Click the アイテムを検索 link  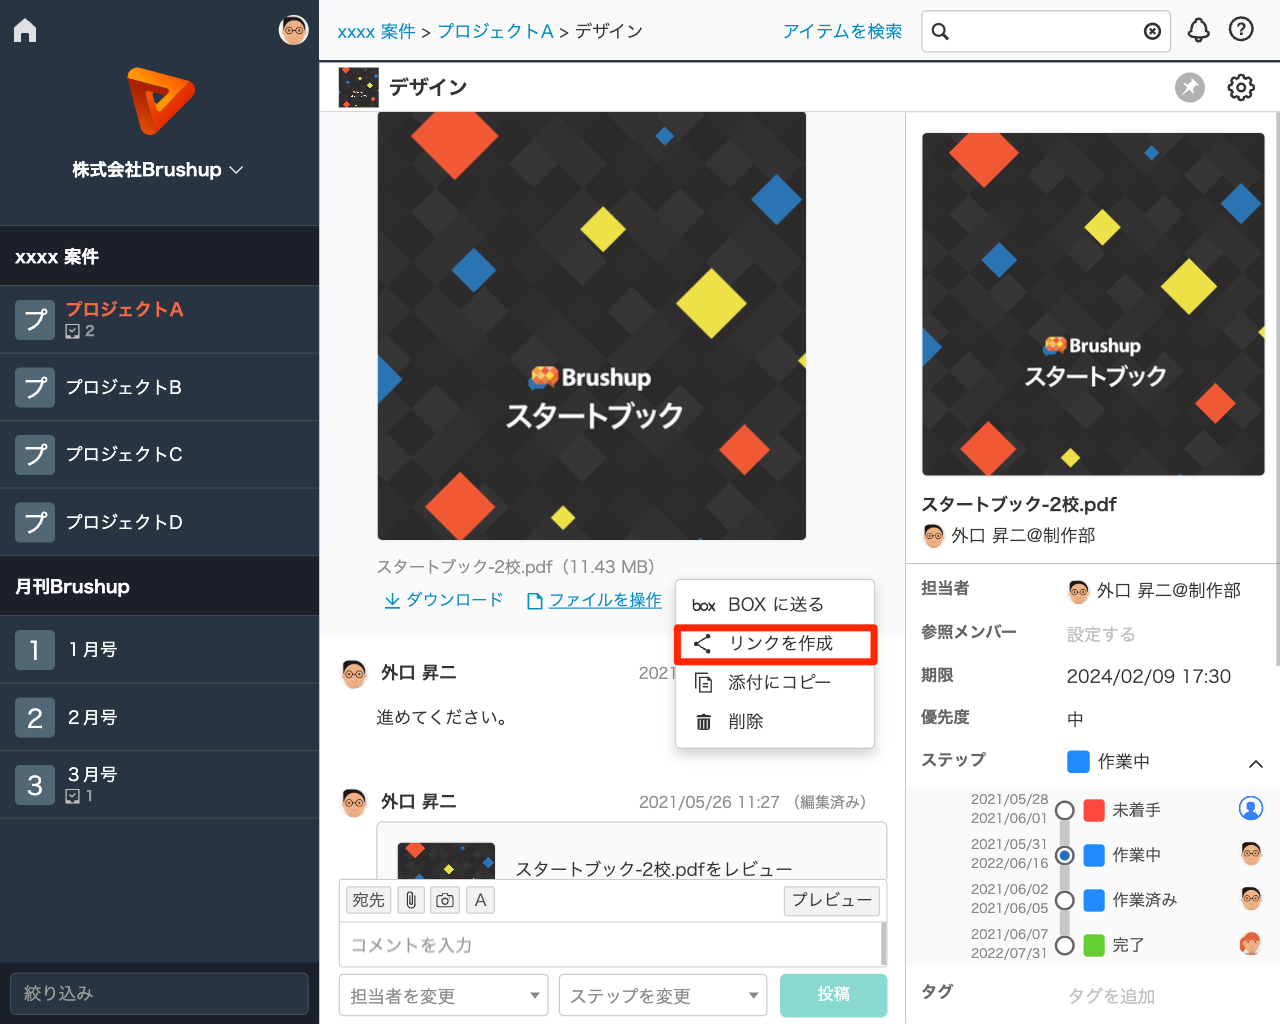pos(842,31)
